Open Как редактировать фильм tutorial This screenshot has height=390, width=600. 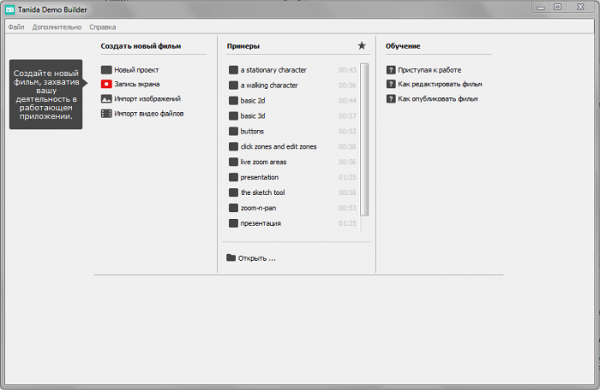click(x=440, y=84)
